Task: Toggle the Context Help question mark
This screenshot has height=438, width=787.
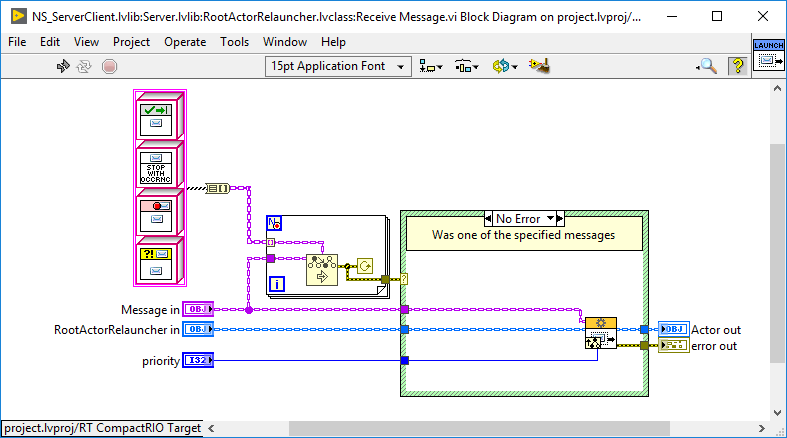Action: (738, 66)
